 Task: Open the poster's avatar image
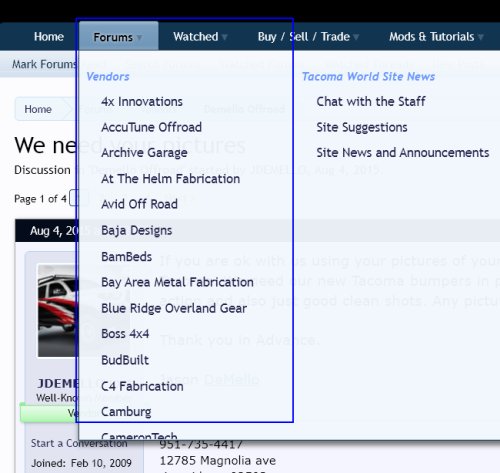point(58,311)
